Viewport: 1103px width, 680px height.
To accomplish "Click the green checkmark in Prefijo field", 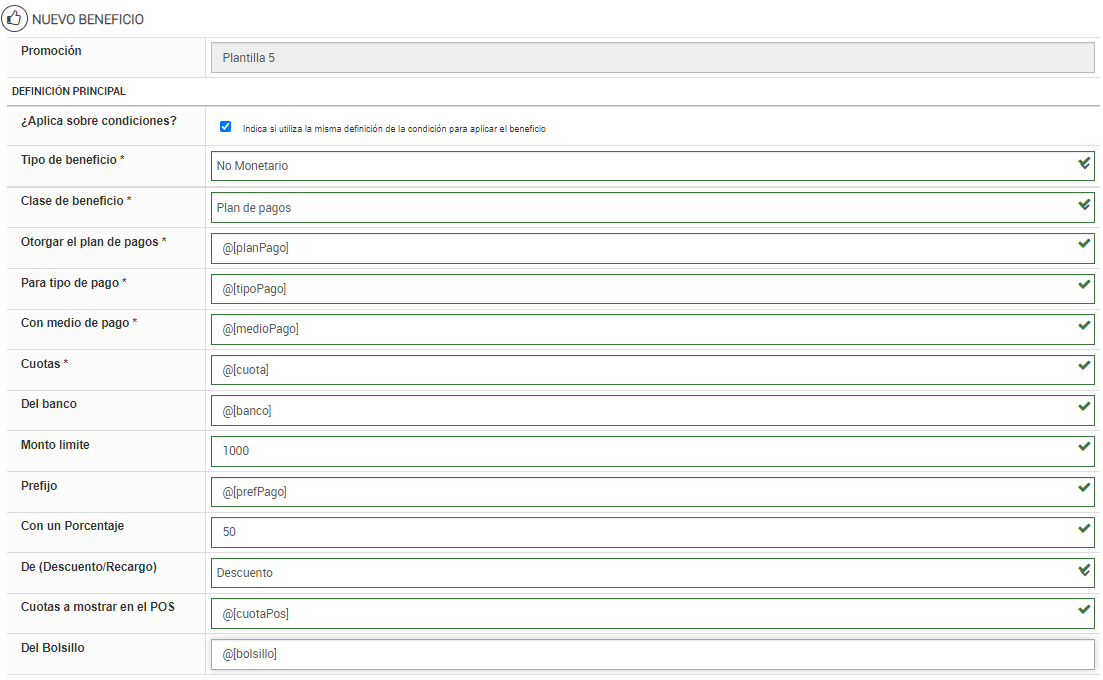I will [1084, 487].
